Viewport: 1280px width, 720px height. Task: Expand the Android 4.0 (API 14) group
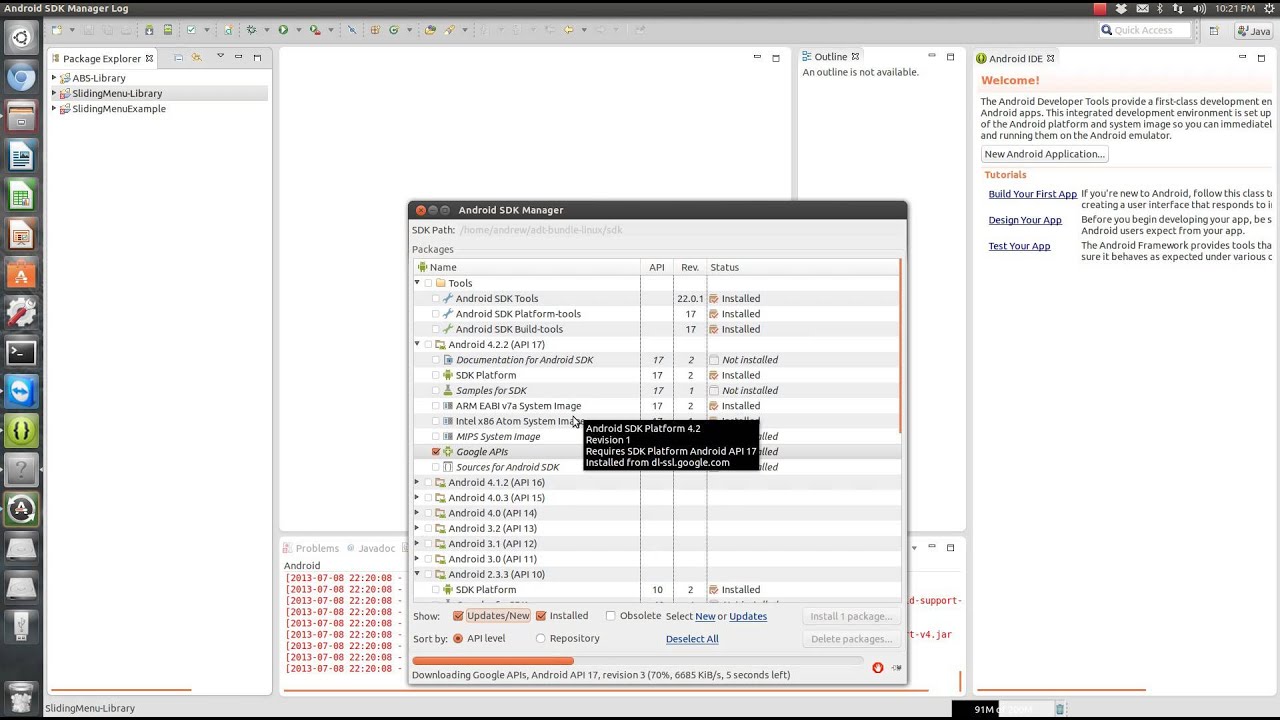(x=417, y=513)
